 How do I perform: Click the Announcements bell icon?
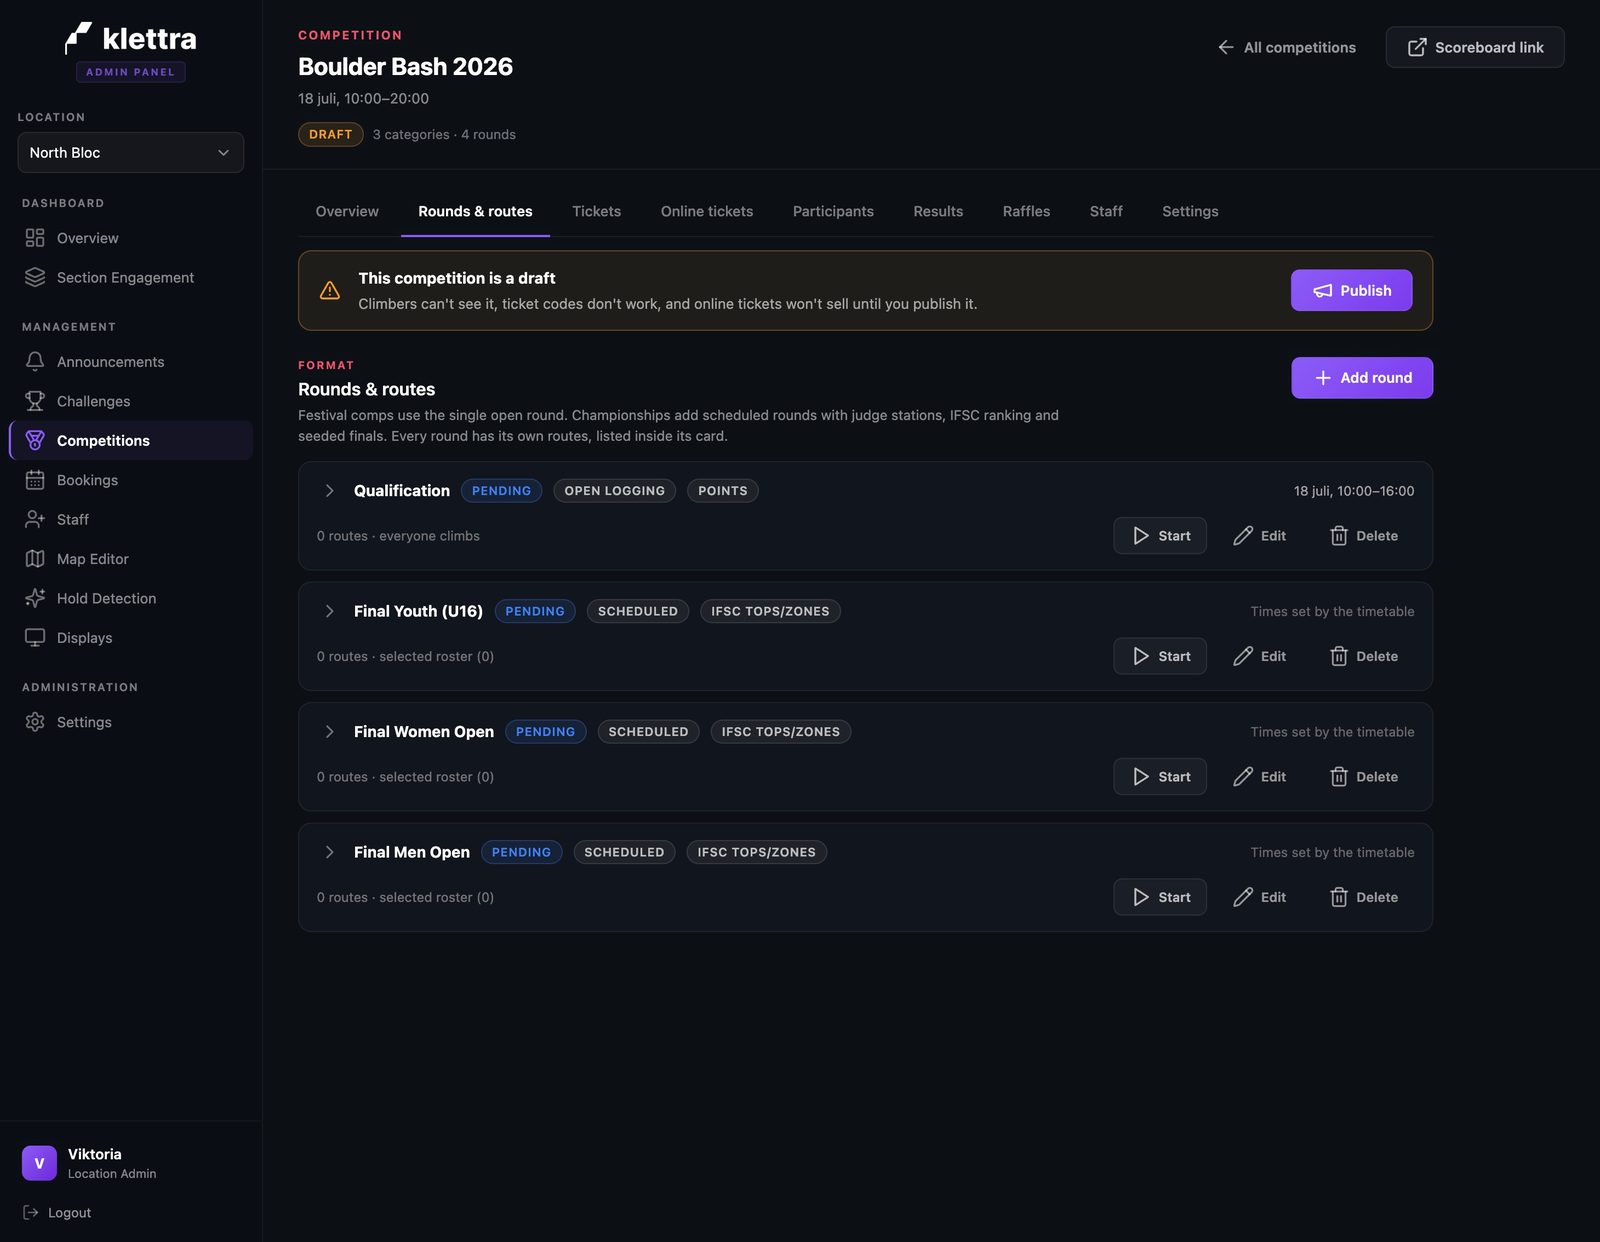35,362
